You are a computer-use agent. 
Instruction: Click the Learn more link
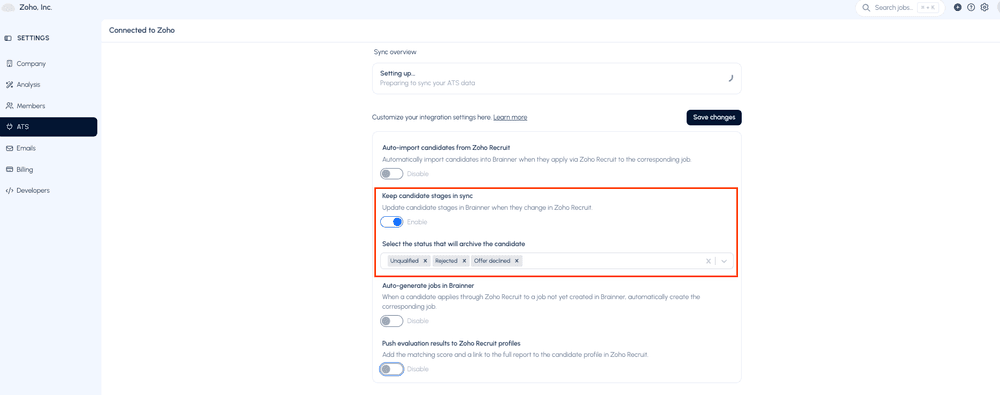pos(510,117)
